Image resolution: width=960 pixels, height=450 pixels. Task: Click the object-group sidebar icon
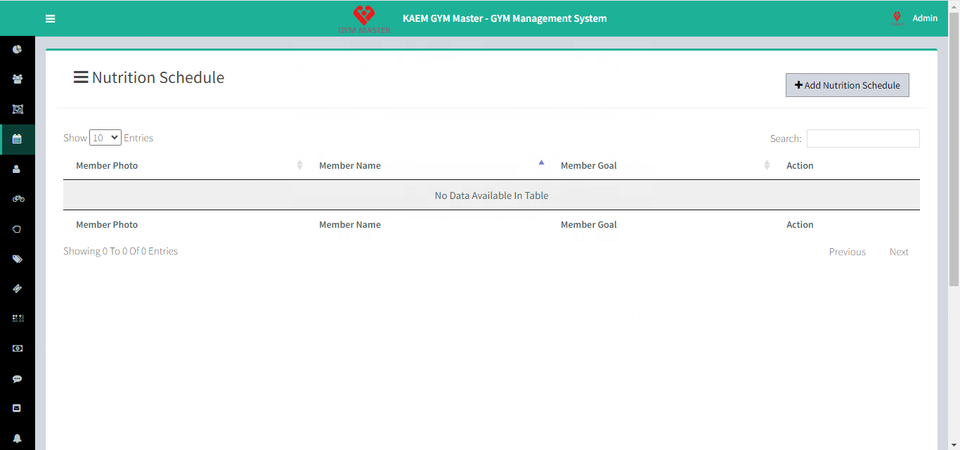pyautogui.click(x=17, y=109)
